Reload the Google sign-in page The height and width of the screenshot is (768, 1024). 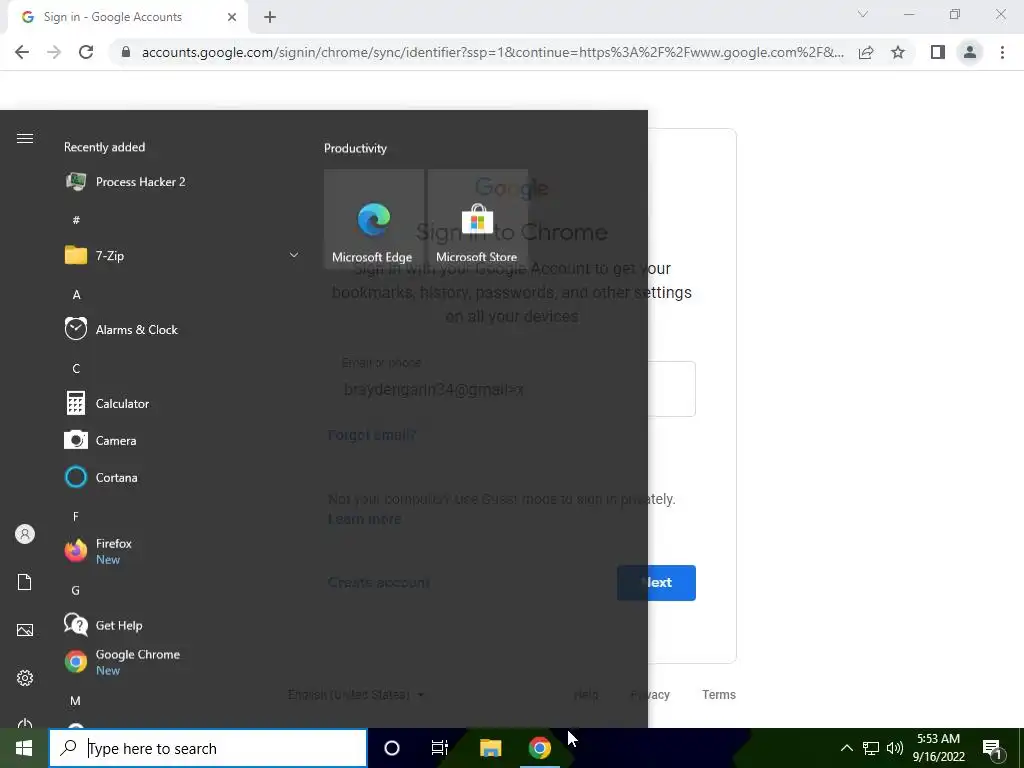tap(86, 52)
